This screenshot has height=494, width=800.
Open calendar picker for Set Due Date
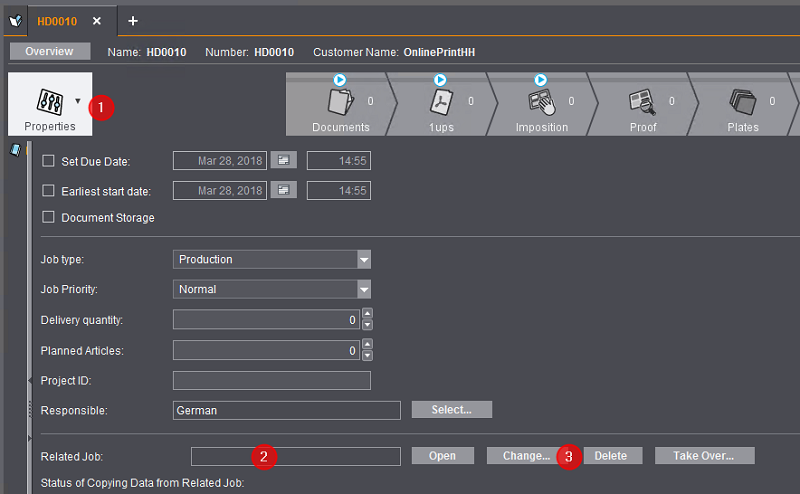pos(284,160)
